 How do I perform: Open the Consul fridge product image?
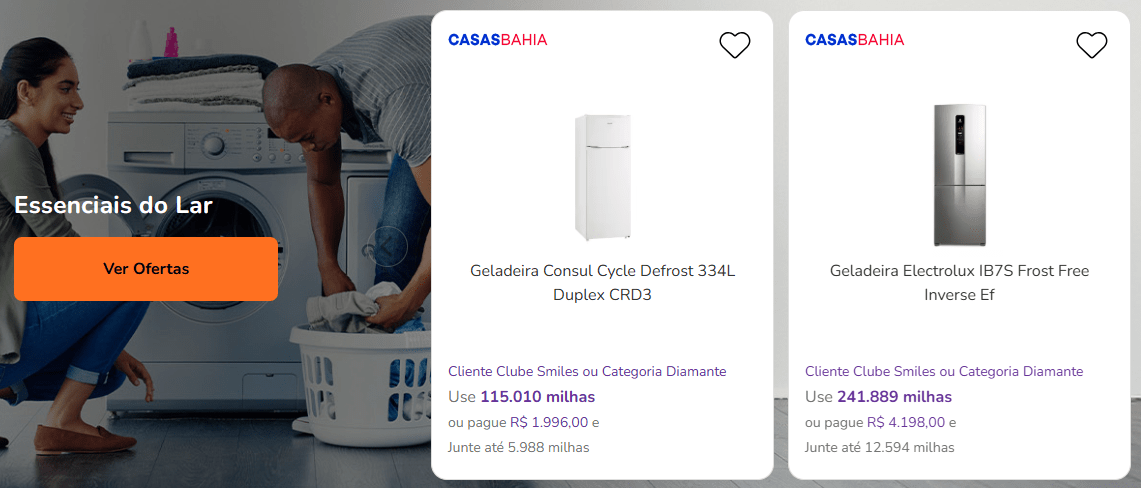click(x=602, y=177)
